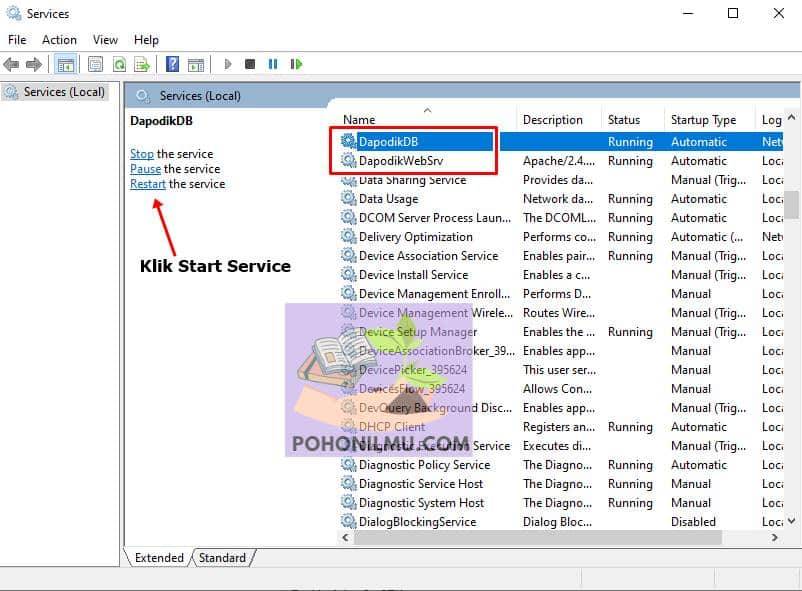Open the Action menu
The height and width of the screenshot is (591, 802).
point(59,40)
